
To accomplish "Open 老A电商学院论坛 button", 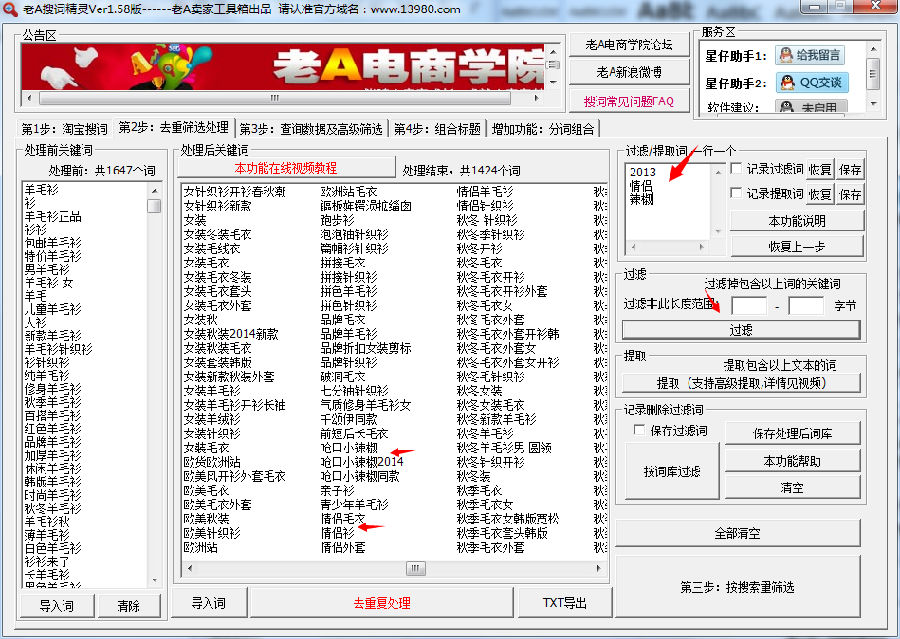I will point(629,44).
